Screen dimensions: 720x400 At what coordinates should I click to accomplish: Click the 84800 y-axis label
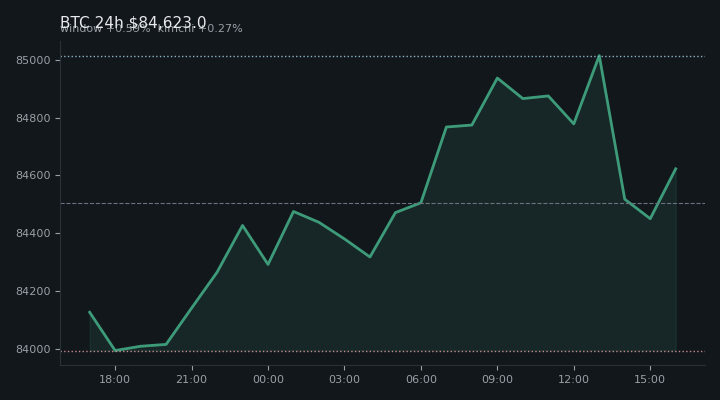pos(33,118)
